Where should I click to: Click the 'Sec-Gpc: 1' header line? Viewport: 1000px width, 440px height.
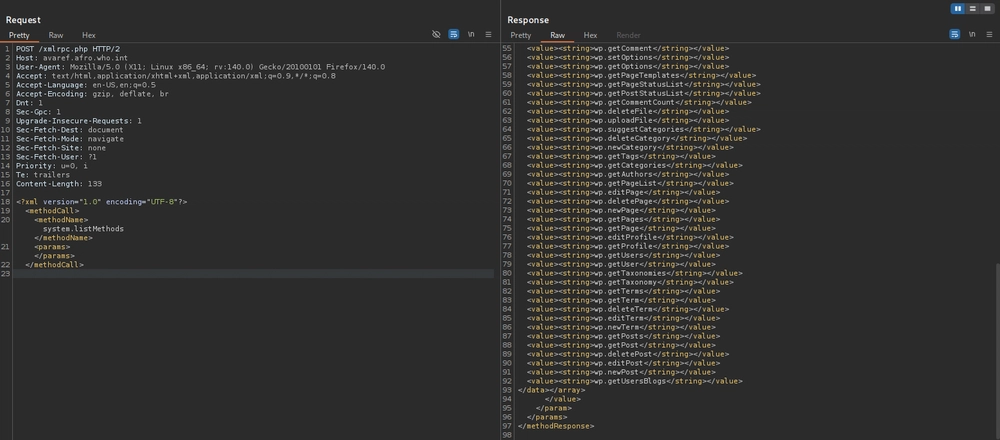[38, 111]
